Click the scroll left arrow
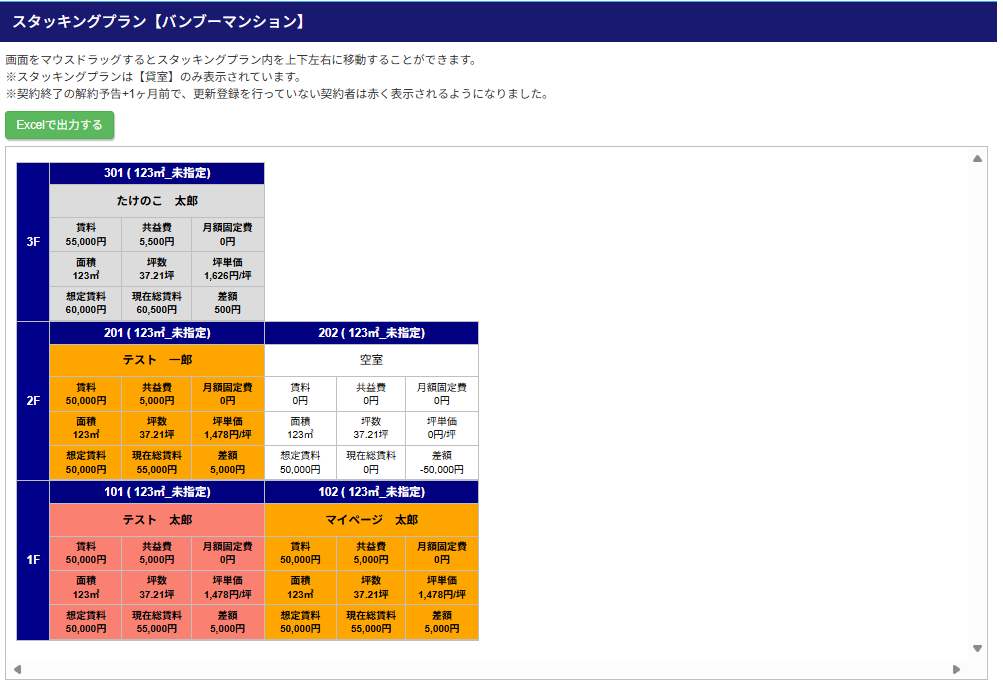The width and height of the screenshot is (1003, 689). click(17, 669)
